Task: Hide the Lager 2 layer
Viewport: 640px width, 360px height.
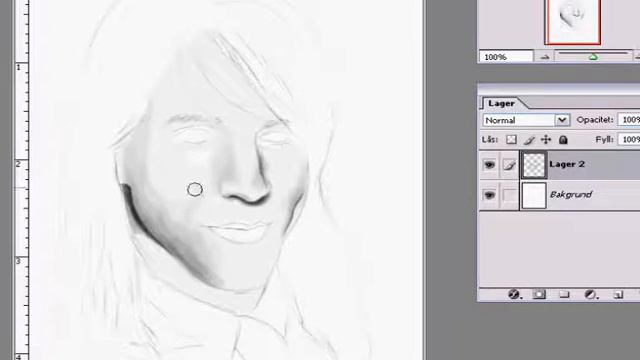Action: tap(489, 164)
